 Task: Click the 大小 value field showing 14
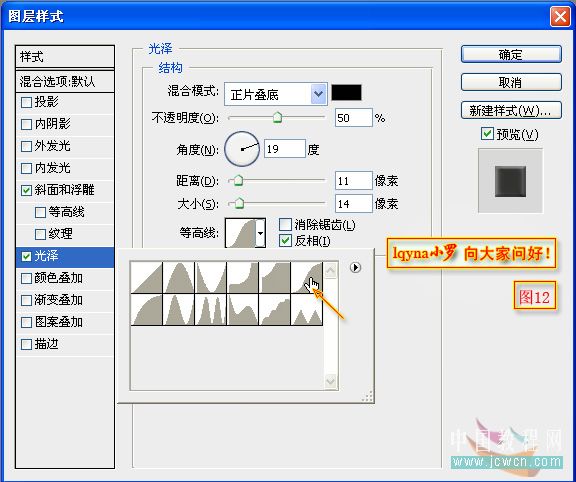pos(353,203)
